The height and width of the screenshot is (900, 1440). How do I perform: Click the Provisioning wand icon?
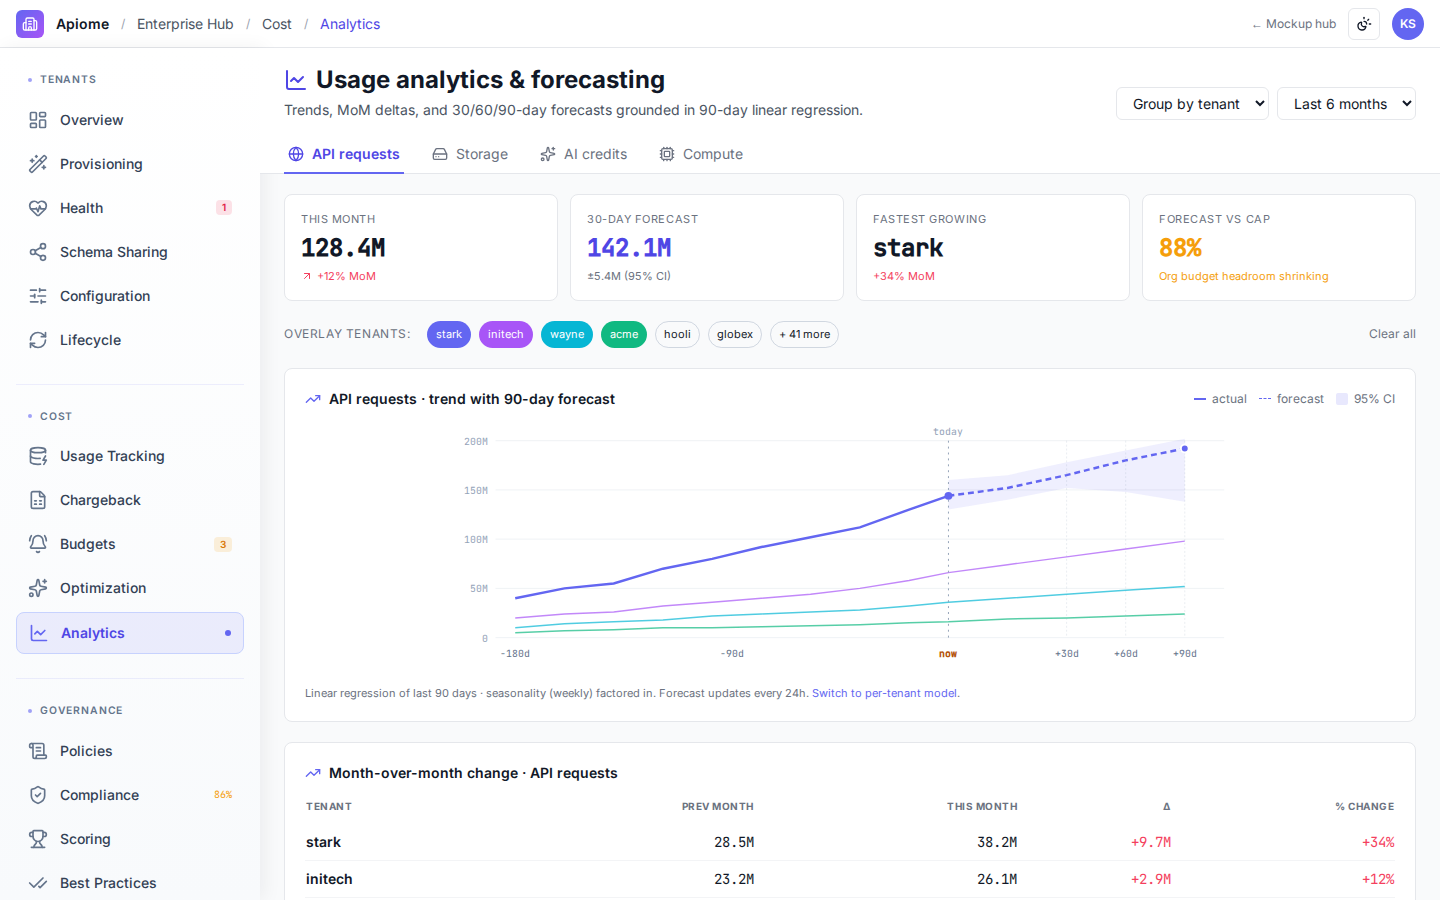(38, 164)
